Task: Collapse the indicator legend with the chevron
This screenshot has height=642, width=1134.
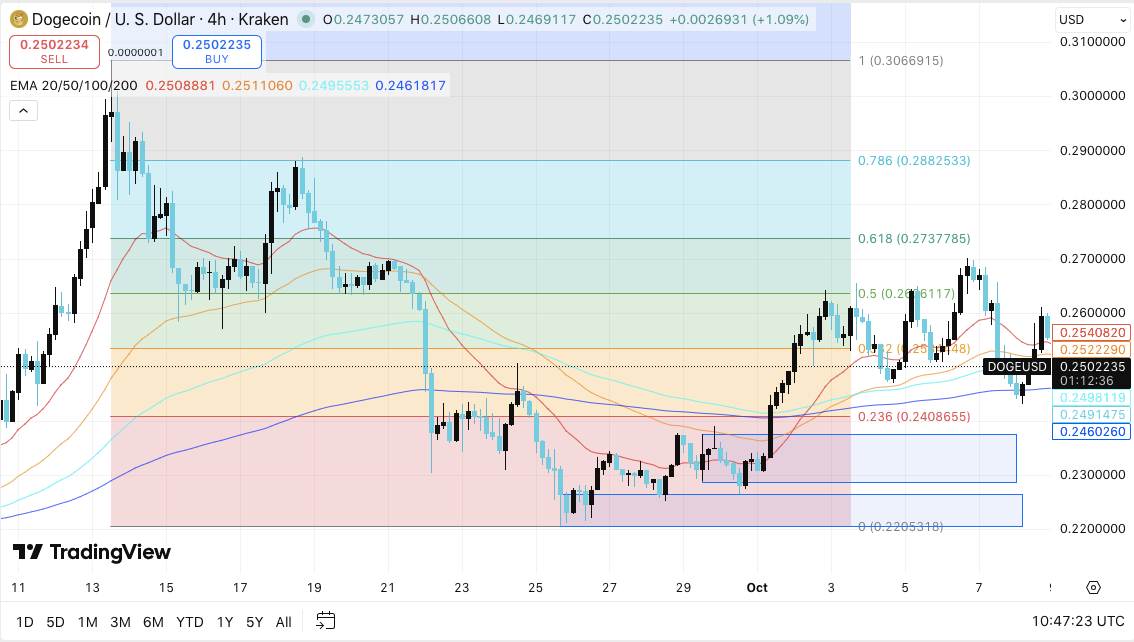Action: tap(23, 111)
